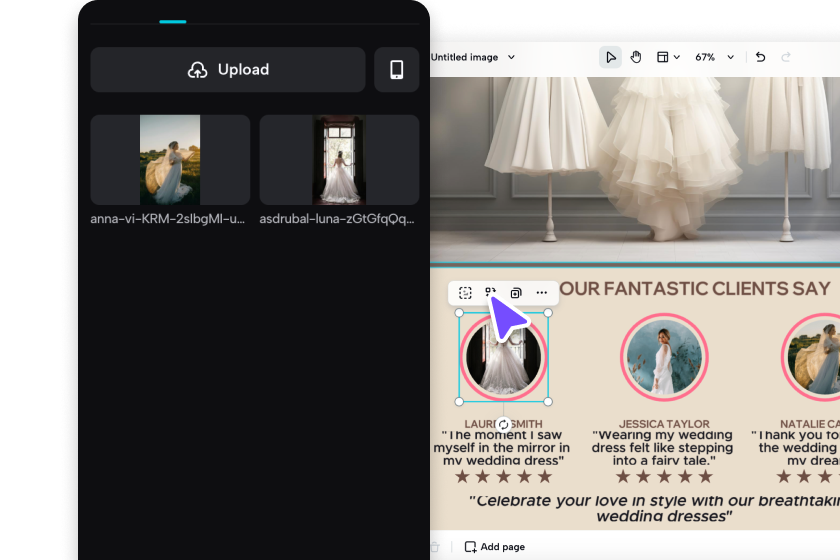This screenshot has height=560, width=840.
Task: Click the Upload button
Action: pos(228,70)
